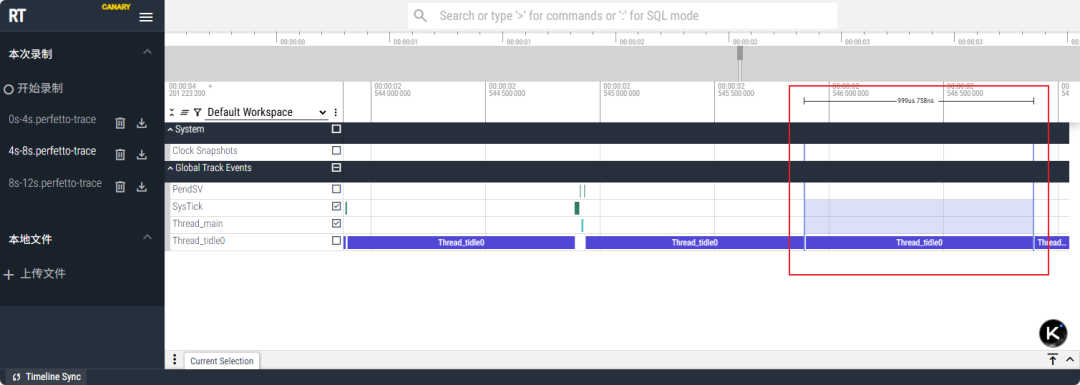Delete the 4s-8s.perfetto-trace file

(120, 154)
